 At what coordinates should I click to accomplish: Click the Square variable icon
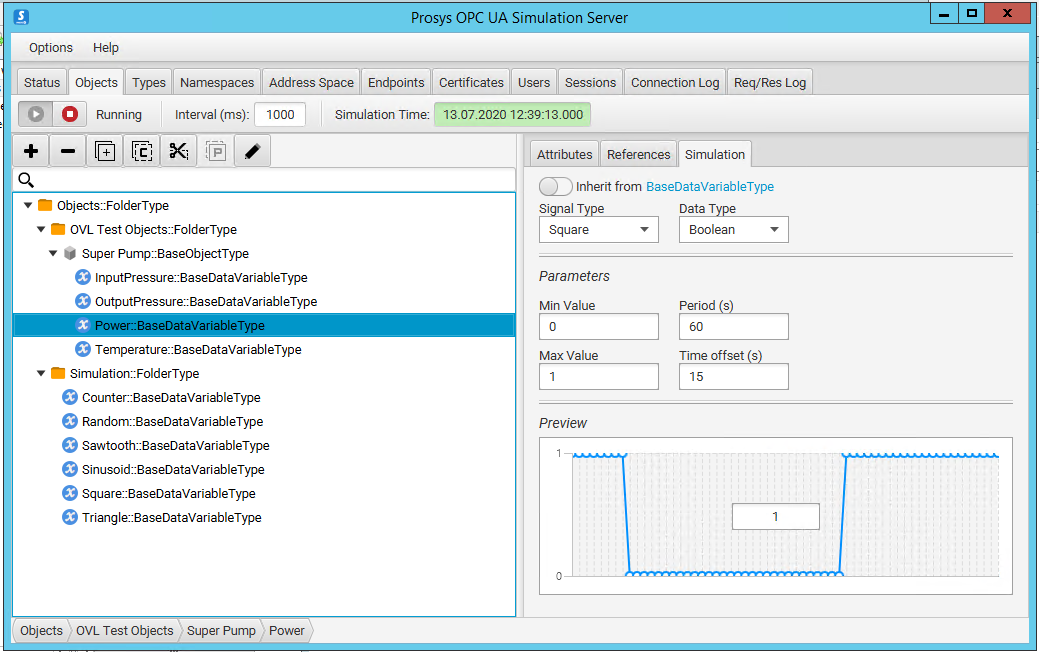70,493
